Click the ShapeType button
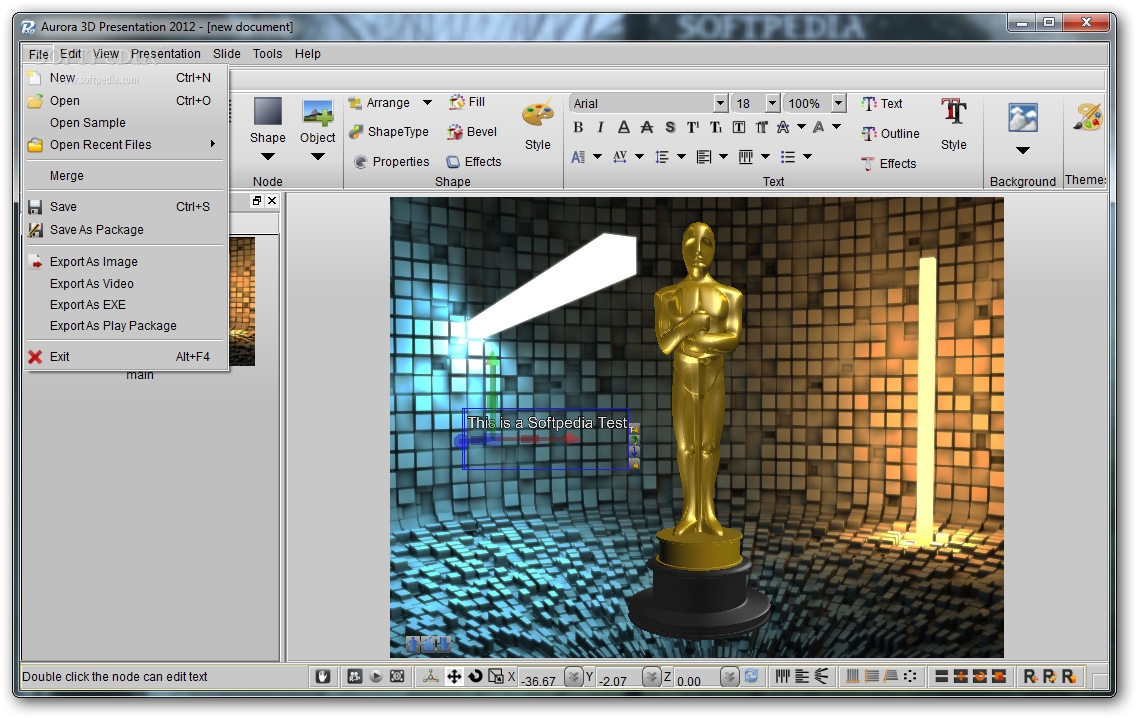Screen dimensions: 1137x718 [x=389, y=131]
